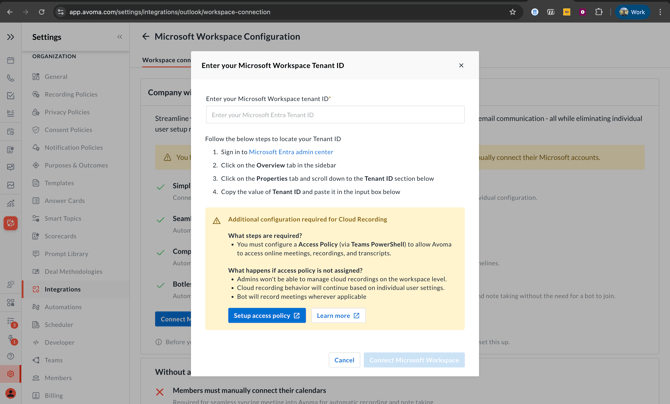Open the browser extensions puzzle icon
This screenshot has height=404, width=670.
coord(599,12)
